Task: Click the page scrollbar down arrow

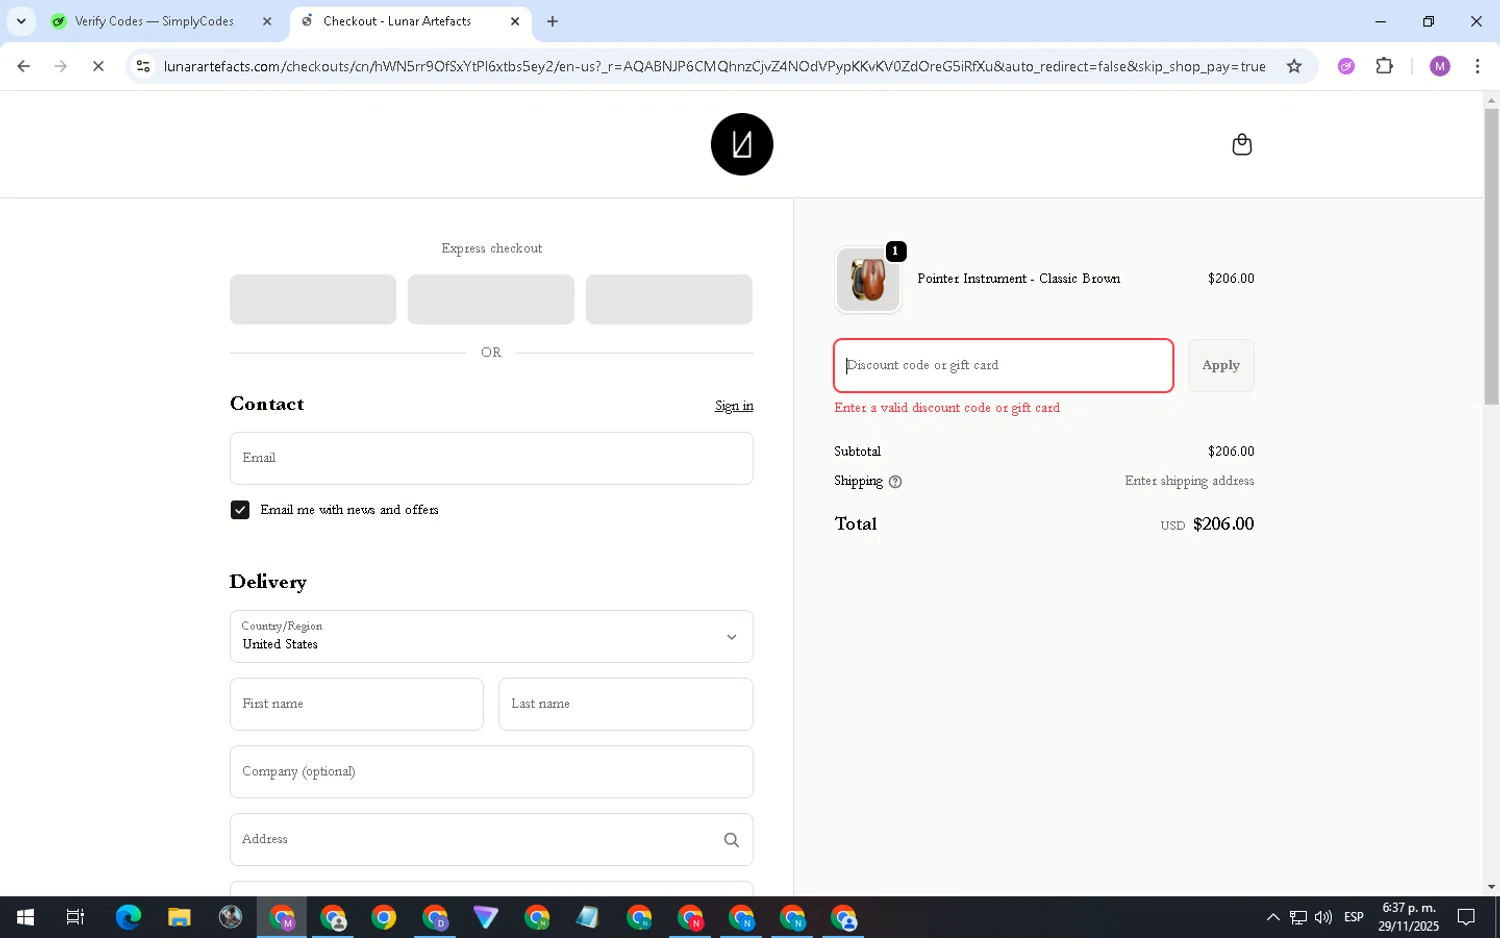Action: (1491, 887)
